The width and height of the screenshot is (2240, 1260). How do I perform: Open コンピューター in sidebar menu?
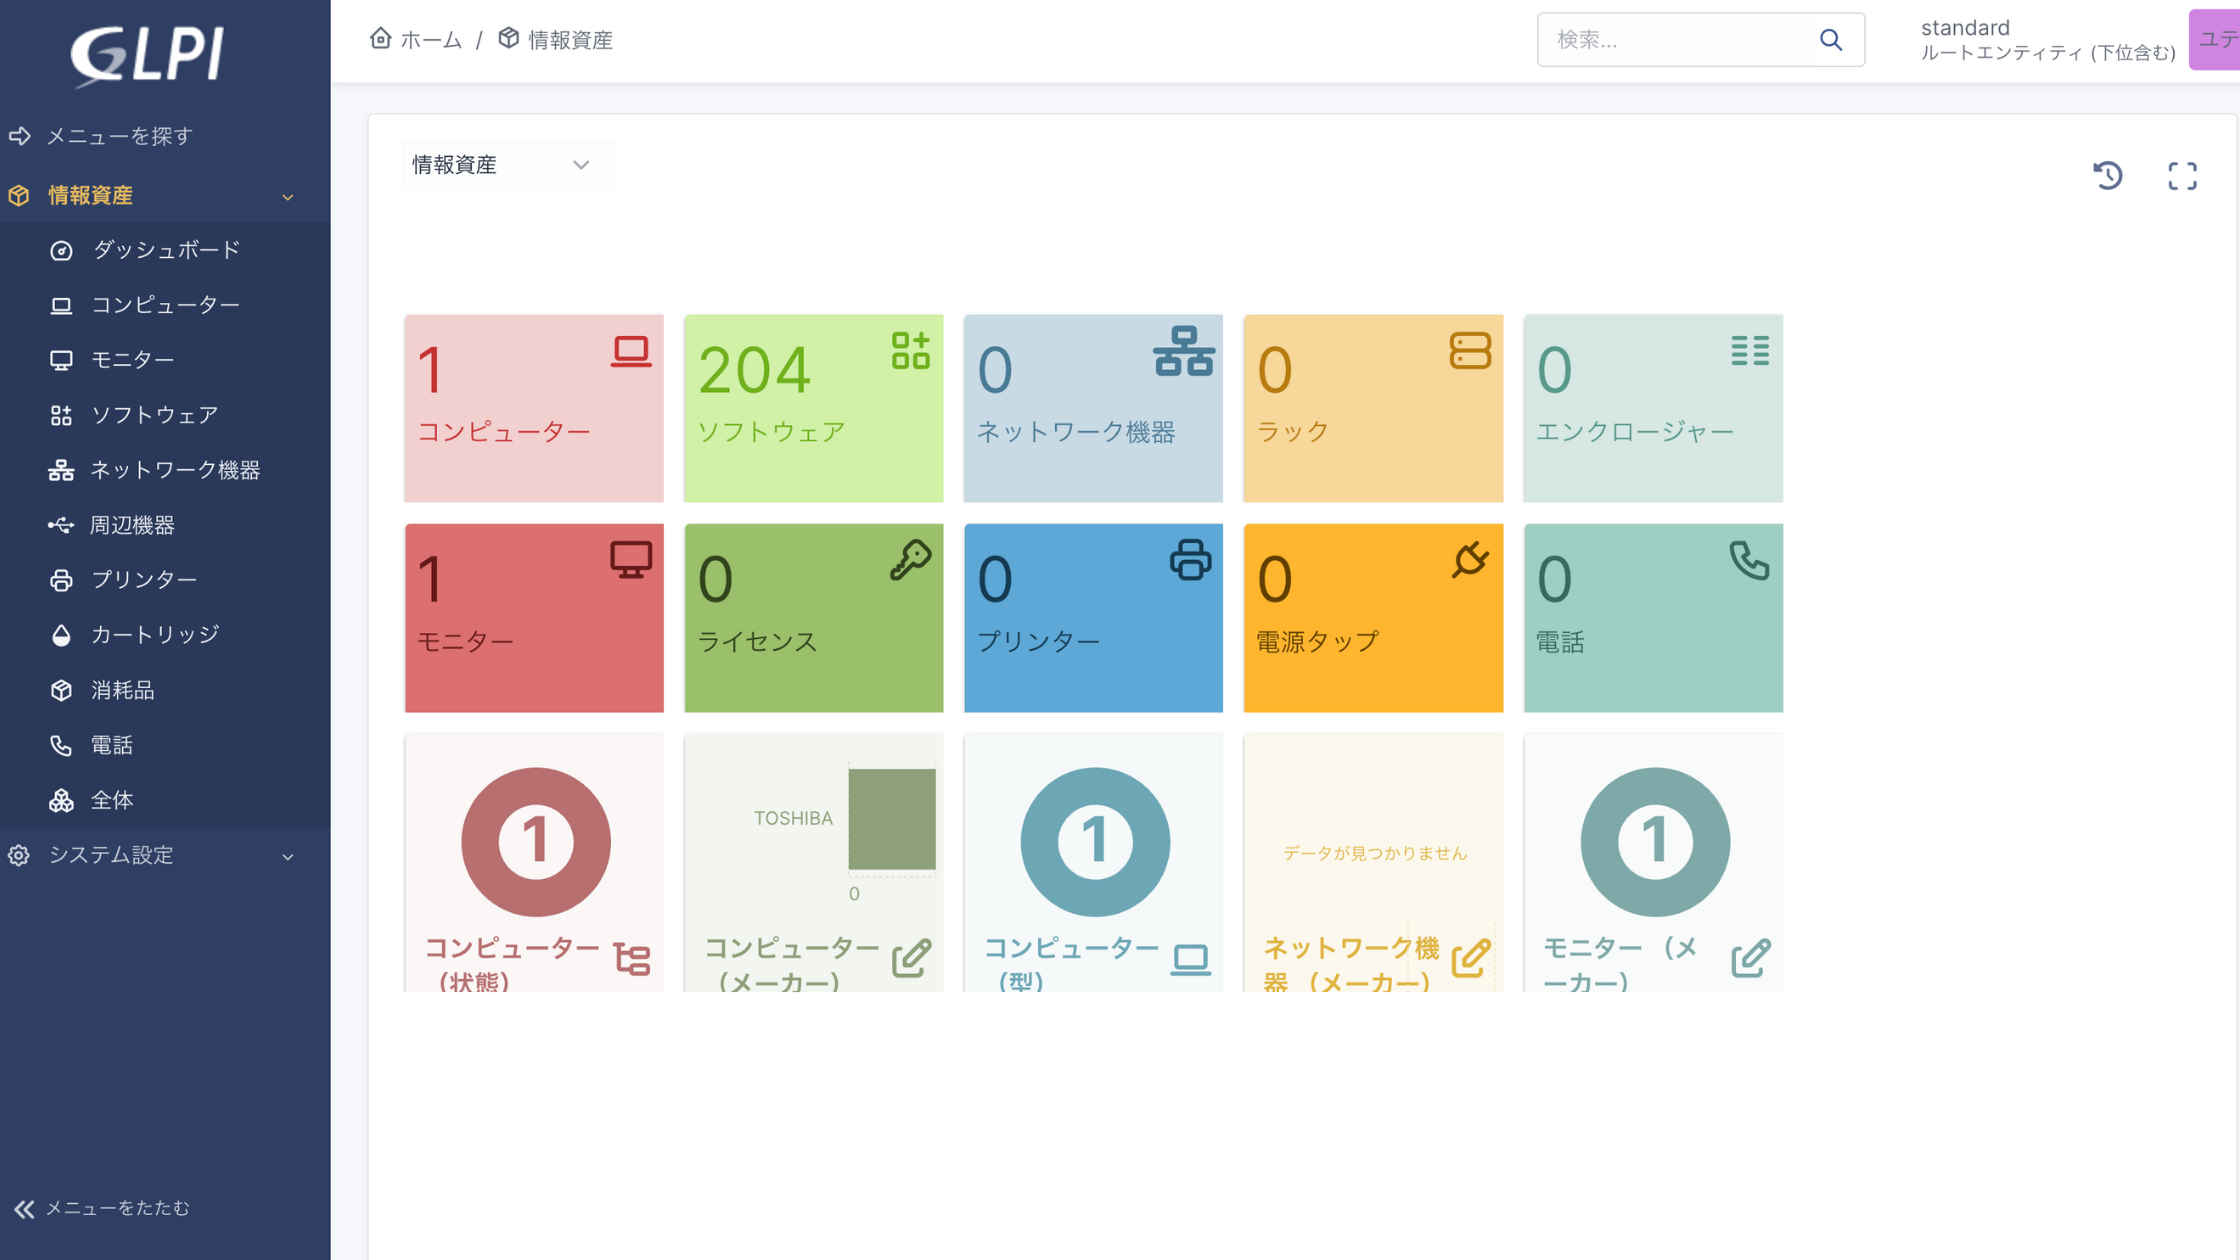click(x=166, y=305)
